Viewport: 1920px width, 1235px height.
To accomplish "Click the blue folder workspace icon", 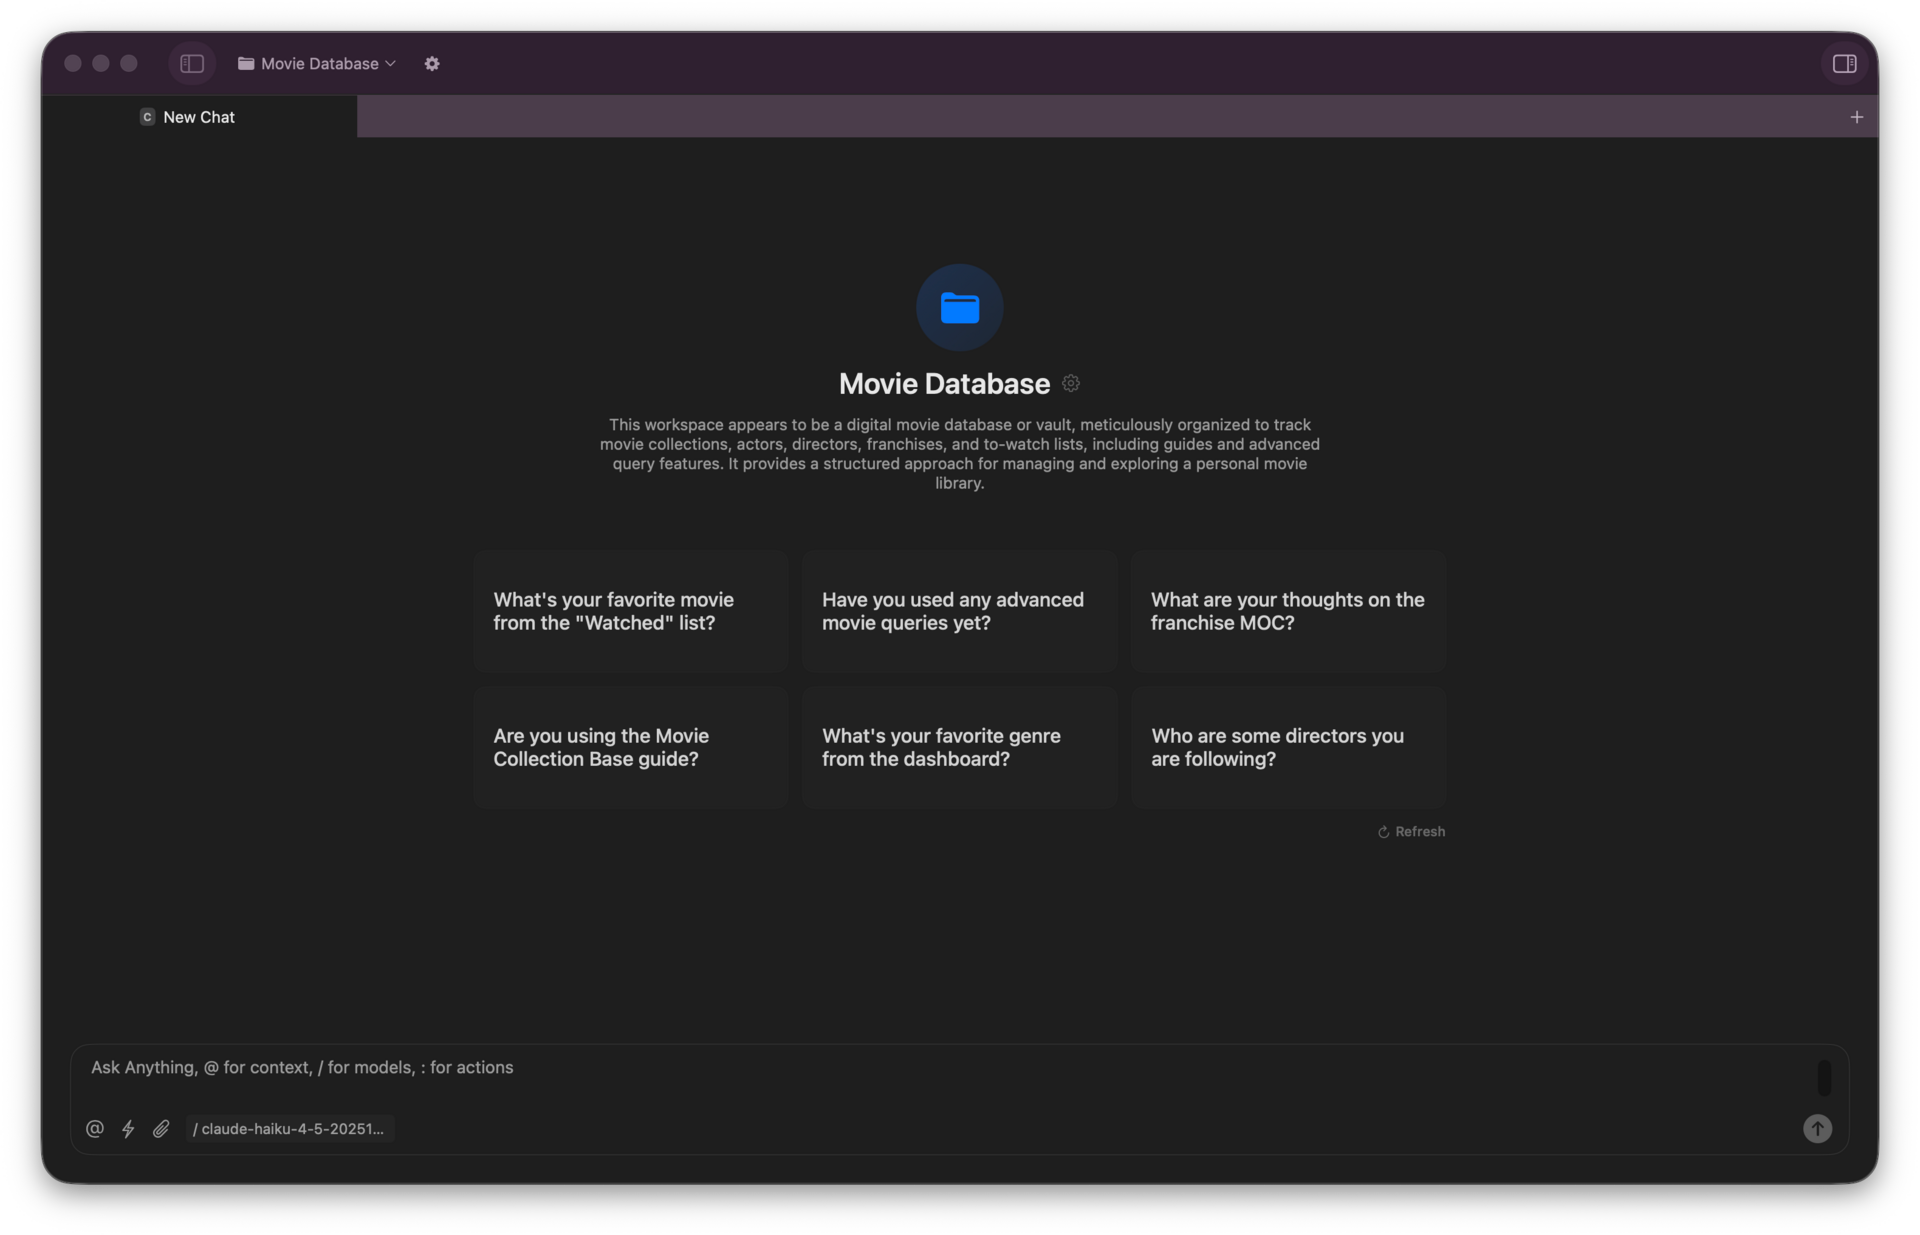I will click(x=959, y=307).
